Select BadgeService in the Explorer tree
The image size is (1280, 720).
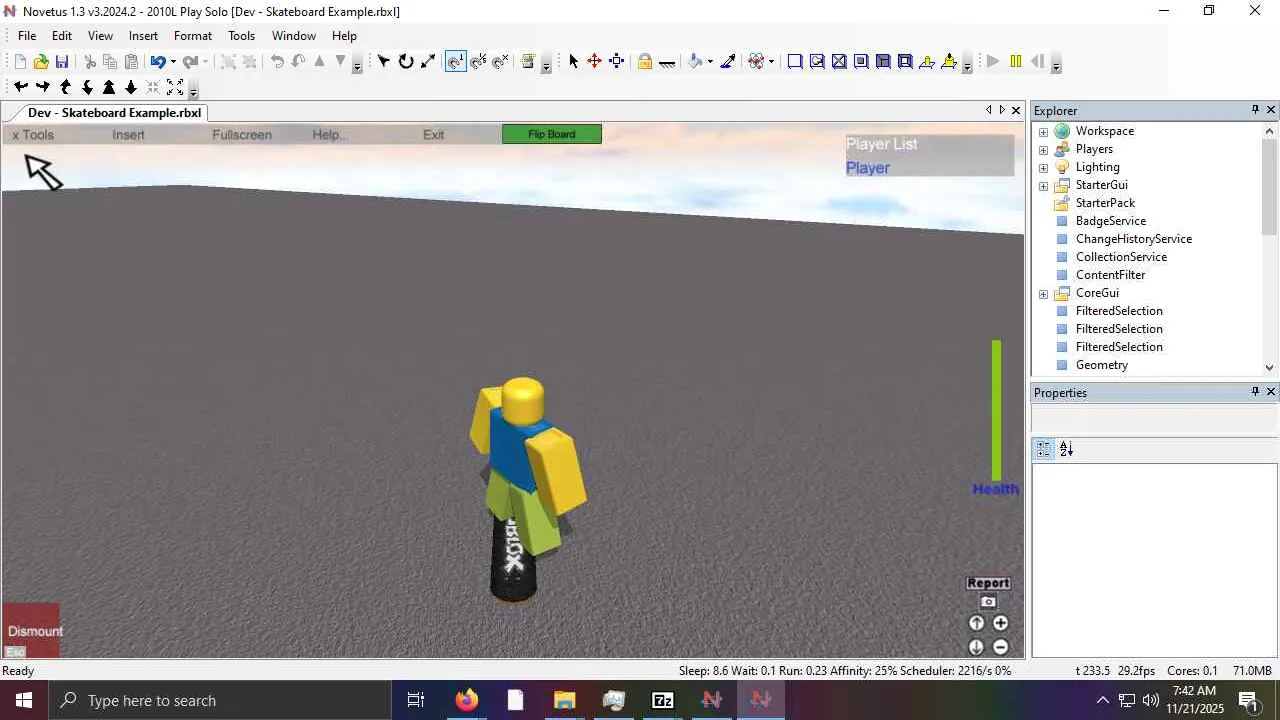(x=1110, y=221)
